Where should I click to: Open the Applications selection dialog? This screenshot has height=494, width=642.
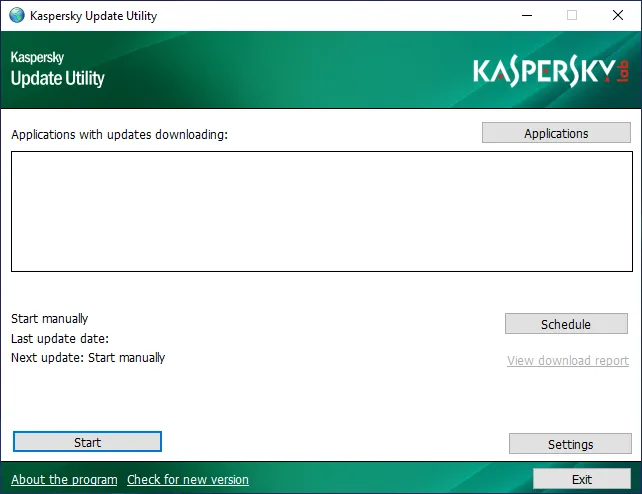(556, 133)
